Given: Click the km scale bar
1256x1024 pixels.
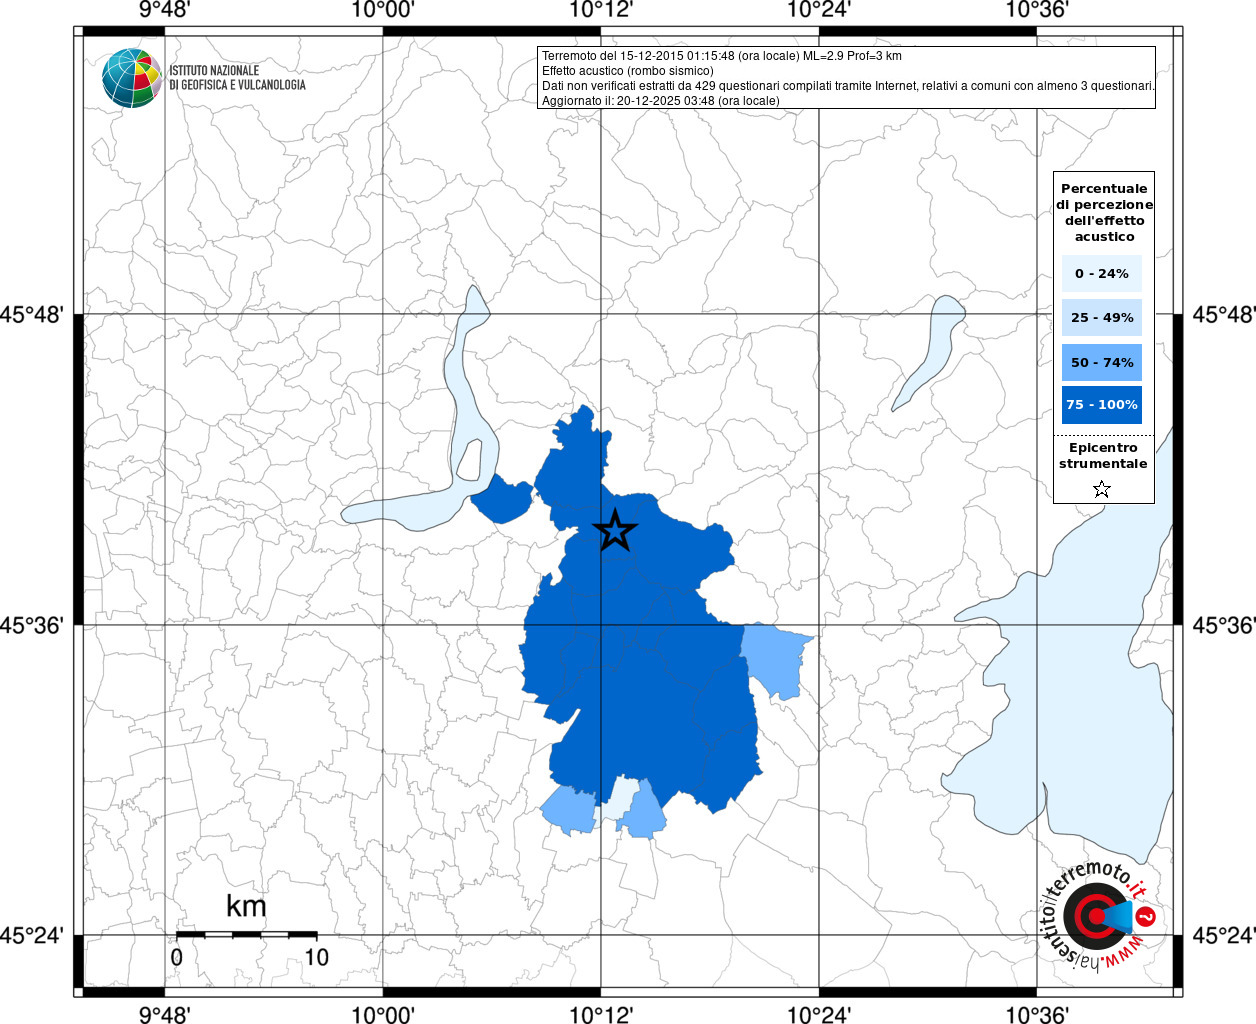Looking at the screenshot, I should [246, 934].
